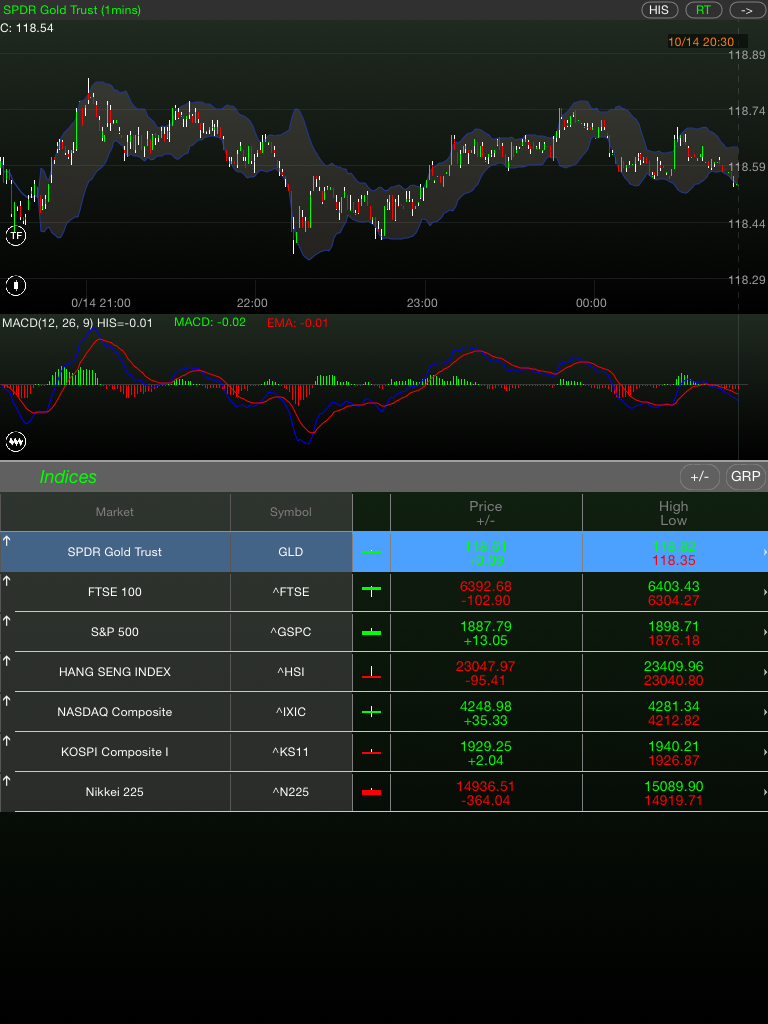The width and height of the screenshot is (768, 1024).
Task: Expand the HANG SENG INDEX row chevron
Action: (764, 673)
